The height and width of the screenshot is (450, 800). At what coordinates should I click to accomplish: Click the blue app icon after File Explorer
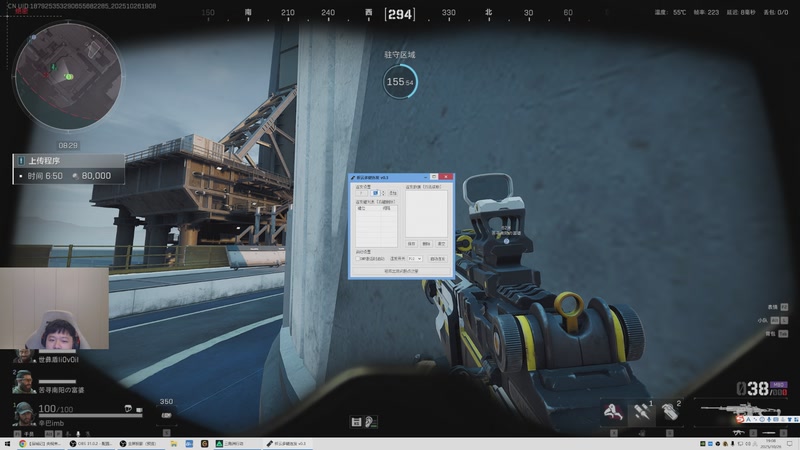click(189, 444)
